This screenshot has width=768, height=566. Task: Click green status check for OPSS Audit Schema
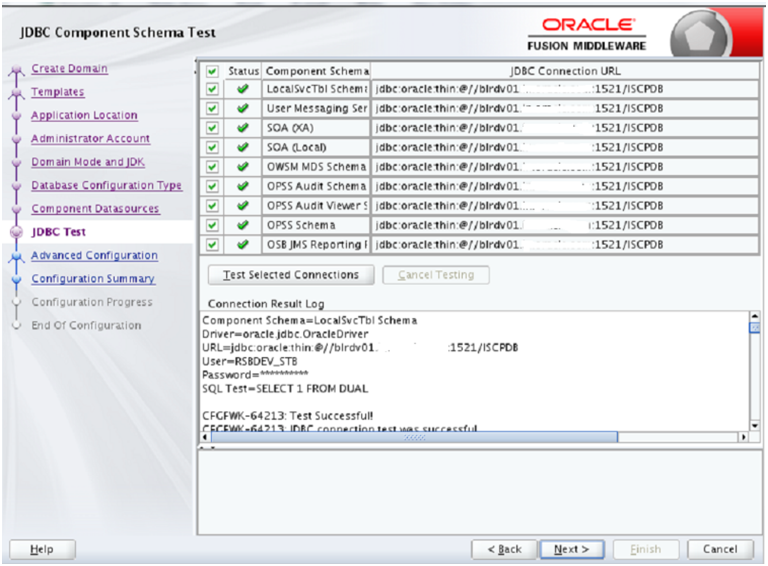[x=242, y=186]
